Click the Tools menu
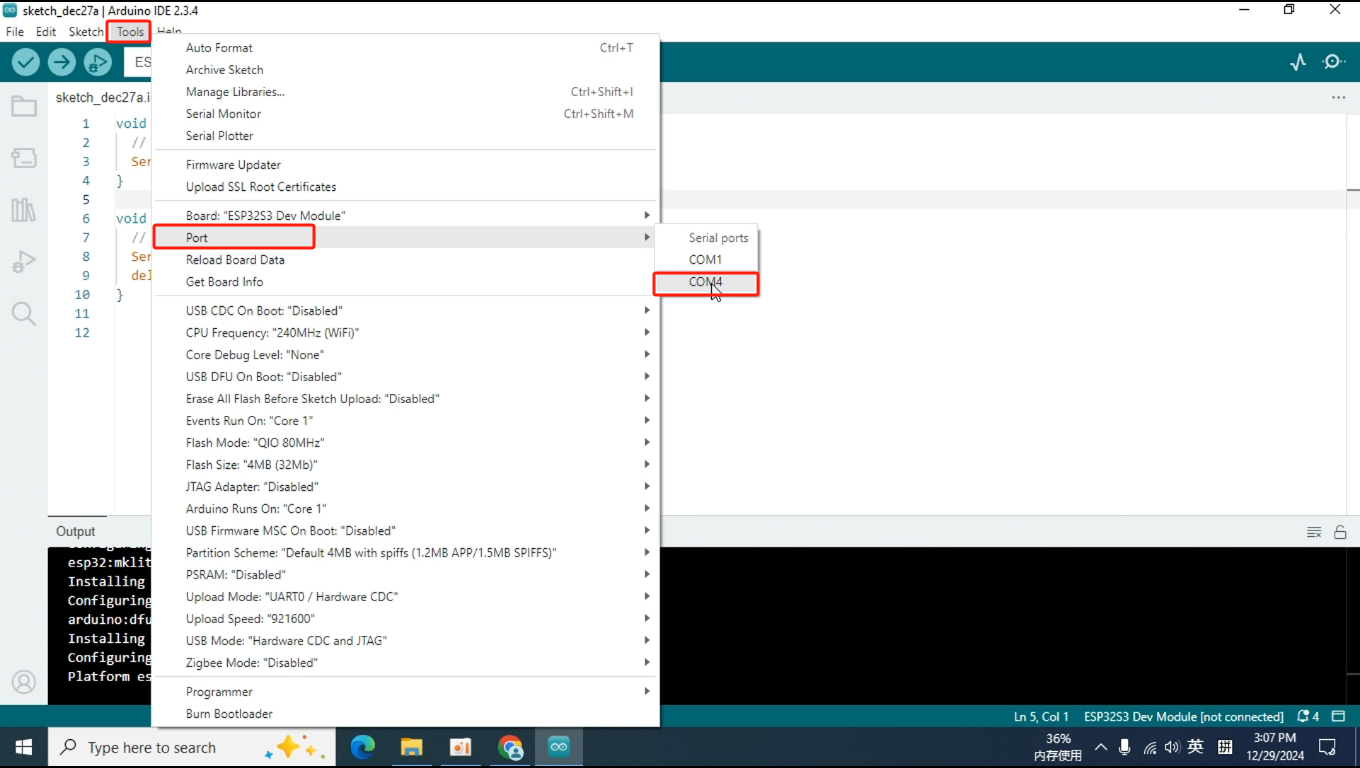This screenshot has width=1360, height=768. [130, 31]
